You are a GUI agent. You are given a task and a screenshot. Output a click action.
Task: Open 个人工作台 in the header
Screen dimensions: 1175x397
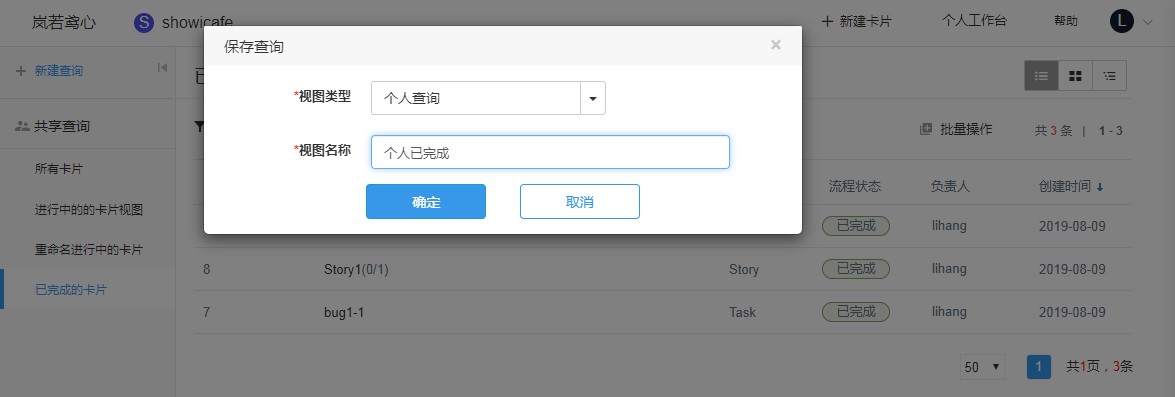point(974,21)
